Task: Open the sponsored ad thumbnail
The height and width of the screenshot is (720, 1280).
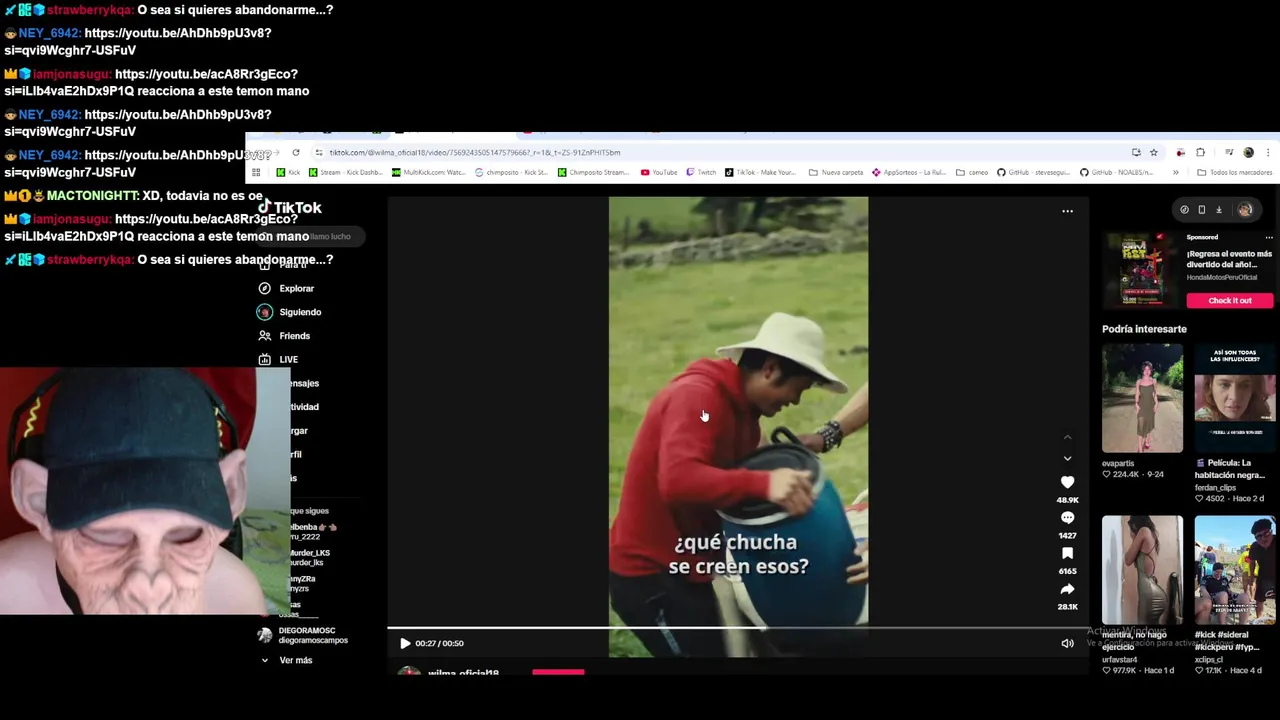Action: tap(1142, 269)
